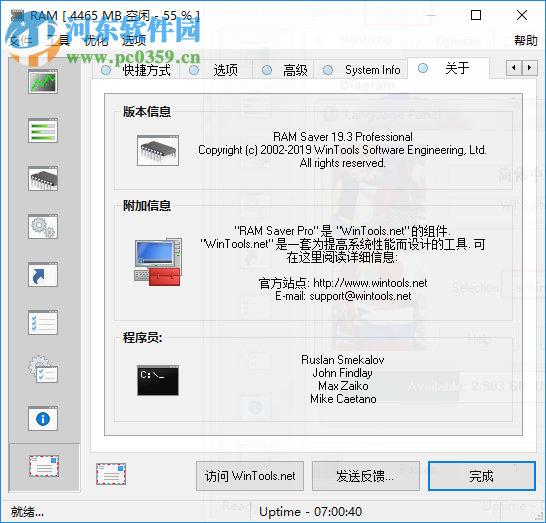Open the gear with checklist advanced icon
The width and height of the screenshot is (546, 523).
(x=43, y=369)
